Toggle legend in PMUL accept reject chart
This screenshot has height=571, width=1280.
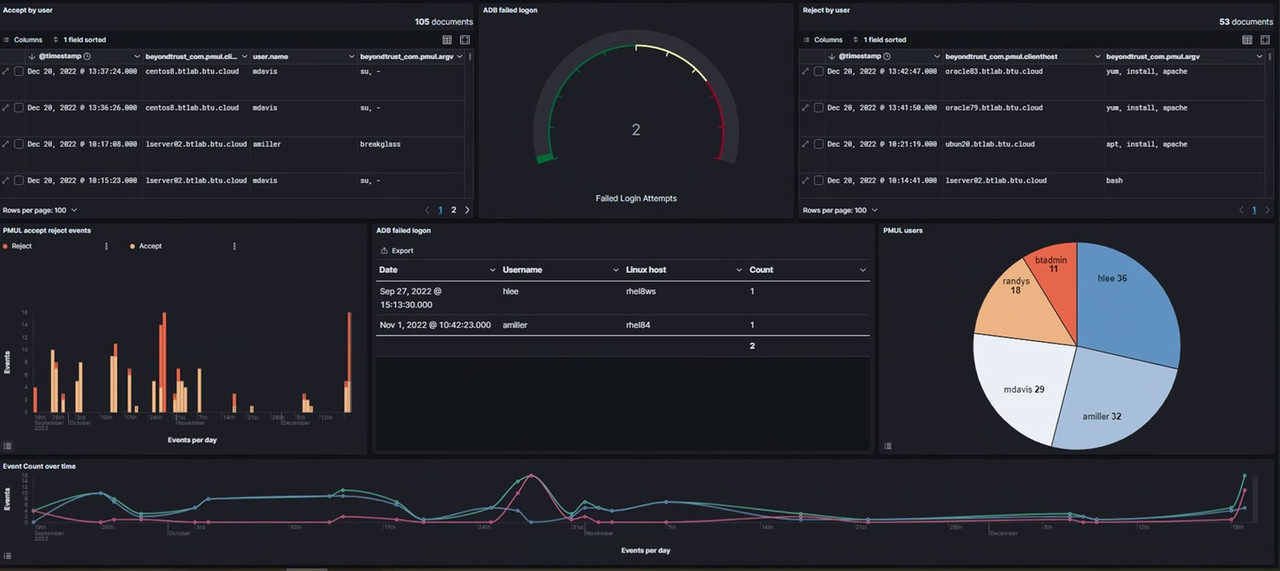7,445
